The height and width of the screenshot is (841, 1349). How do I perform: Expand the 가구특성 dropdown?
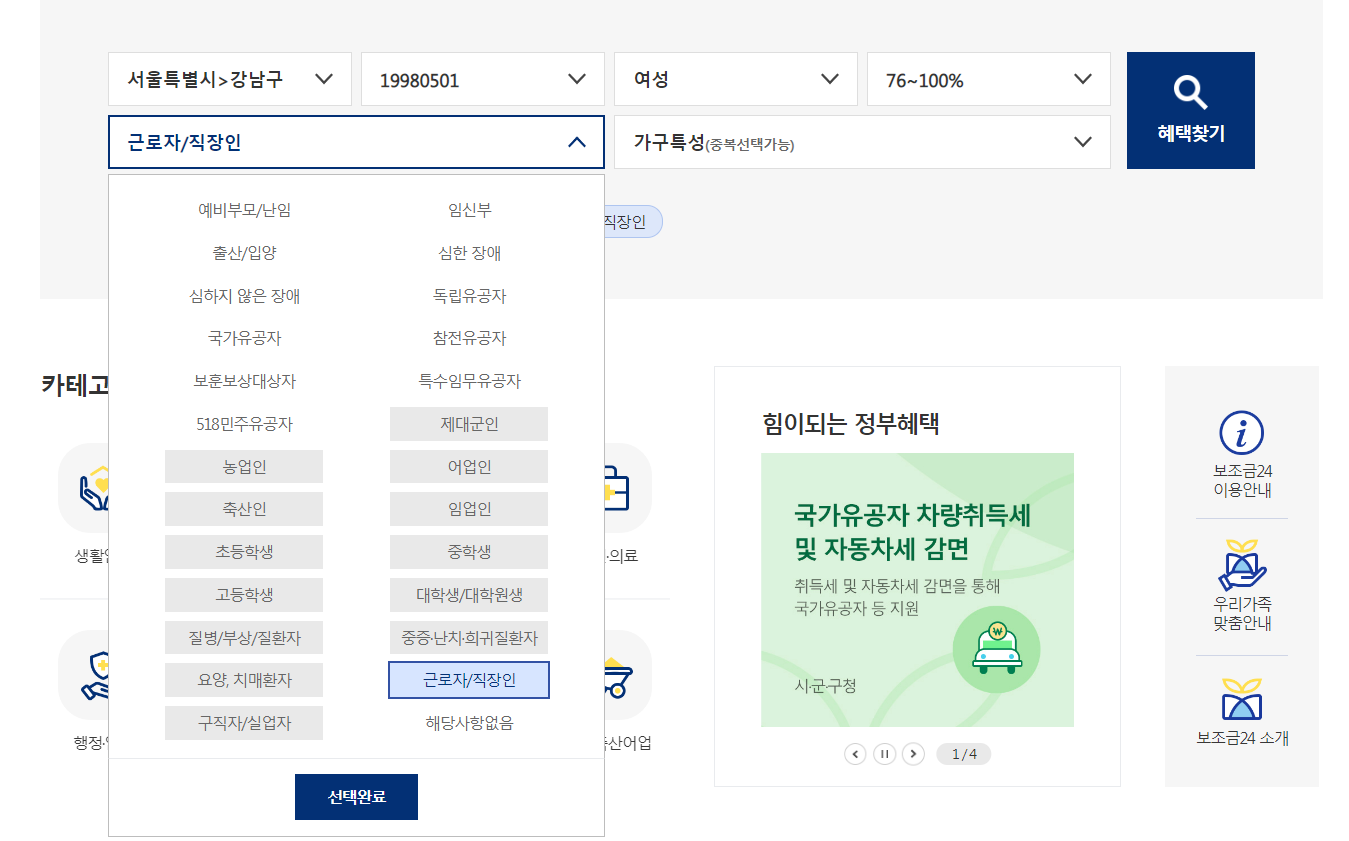pyautogui.click(x=862, y=142)
